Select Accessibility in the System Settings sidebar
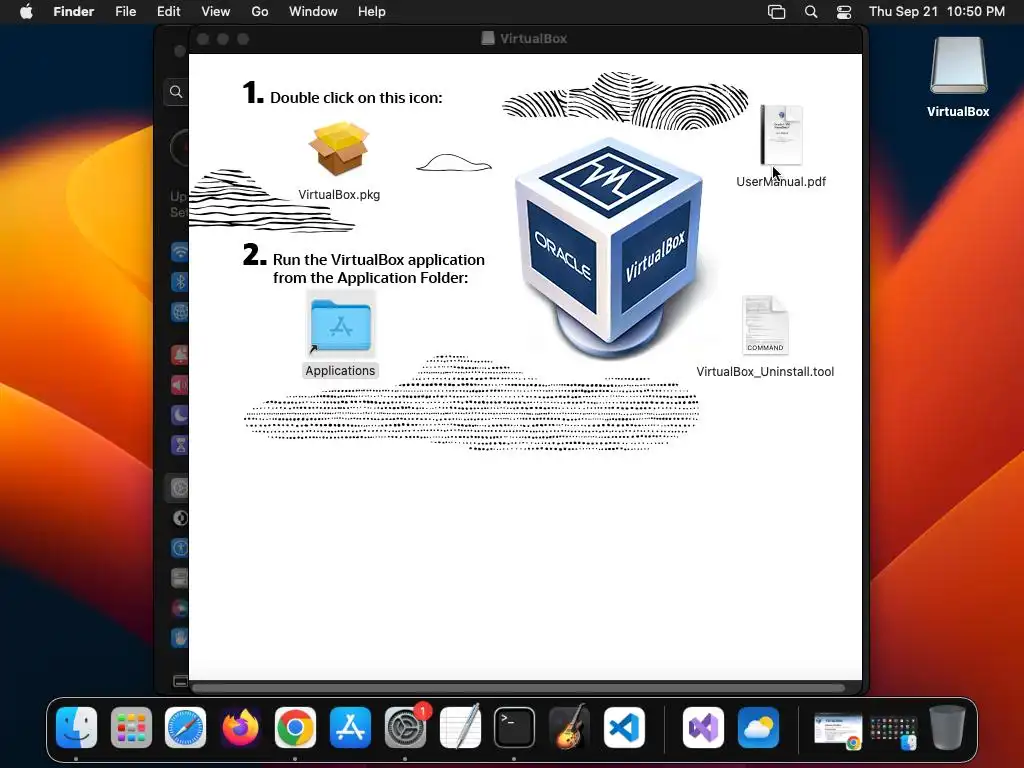The image size is (1024, 768). (180, 548)
